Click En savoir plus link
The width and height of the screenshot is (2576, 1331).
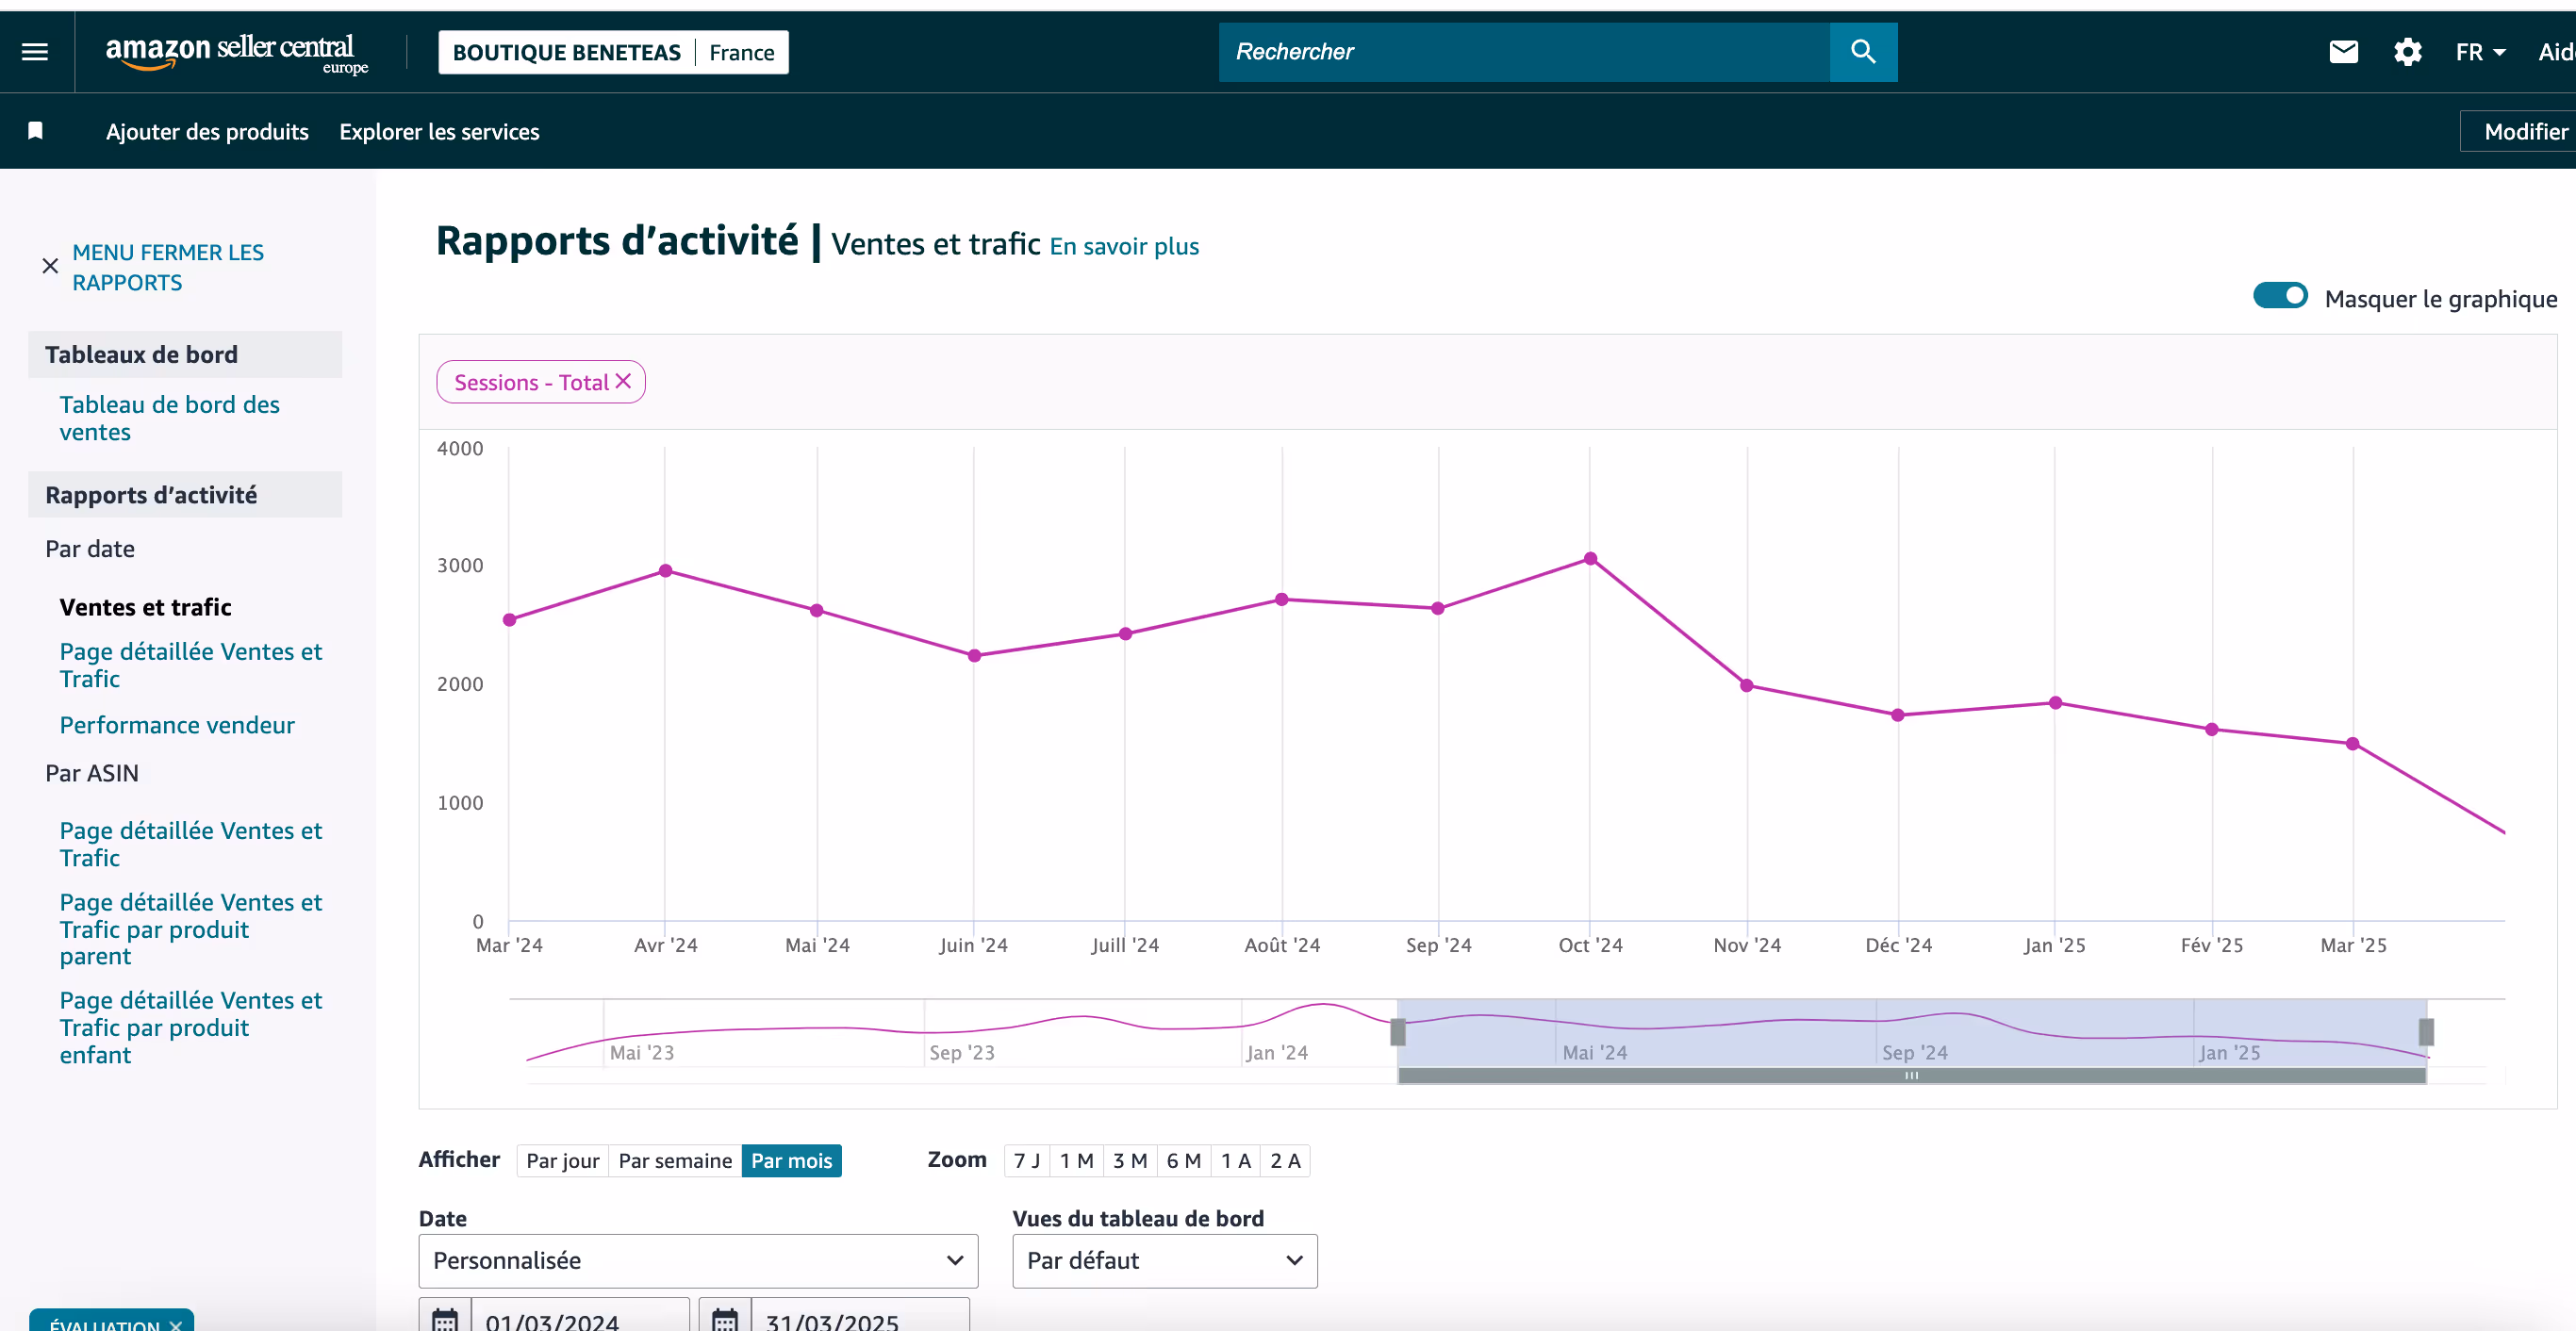(1123, 246)
